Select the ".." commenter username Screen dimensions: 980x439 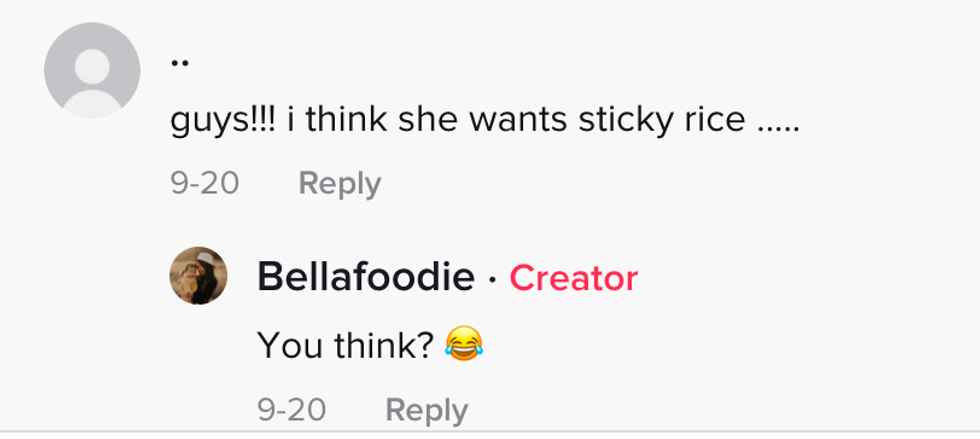[x=180, y=62]
